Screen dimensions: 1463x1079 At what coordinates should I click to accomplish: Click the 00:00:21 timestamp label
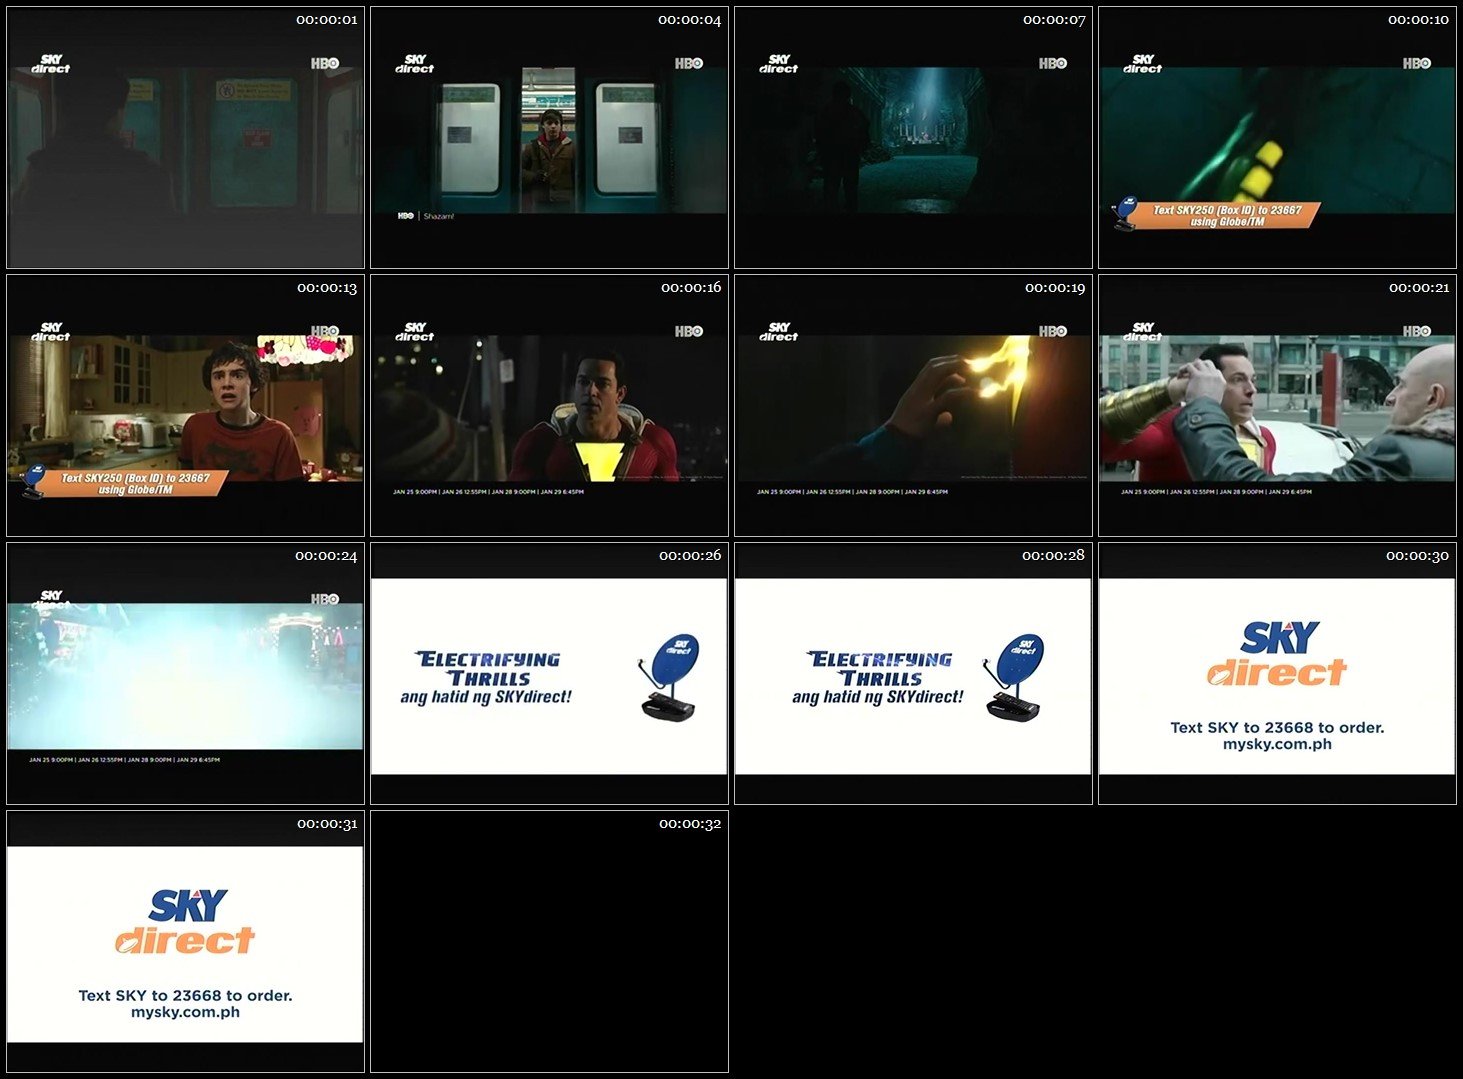click(x=1418, y=288)
